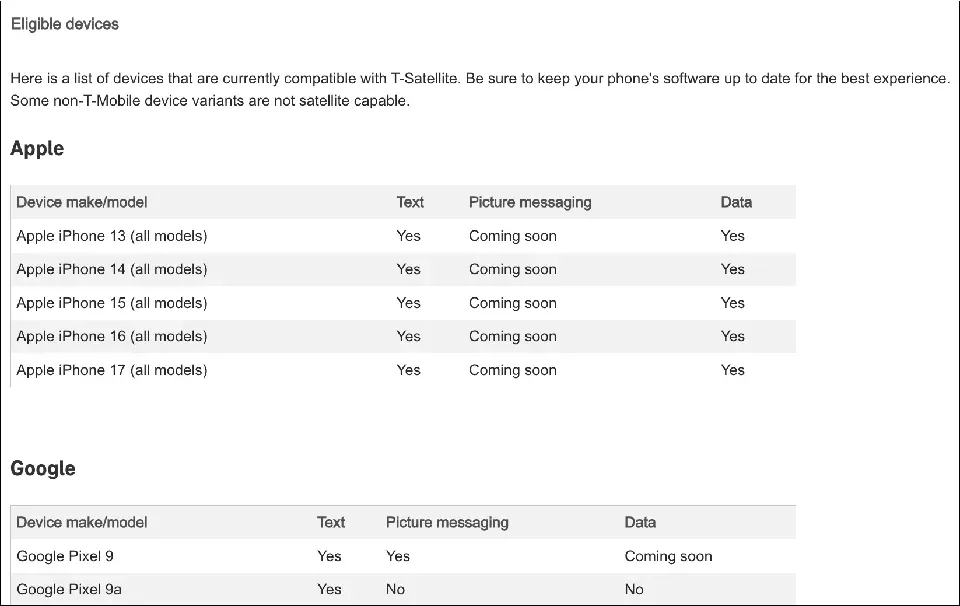Click Google Pixel 9a device cell
960x606 pixels.
[69, 589]
